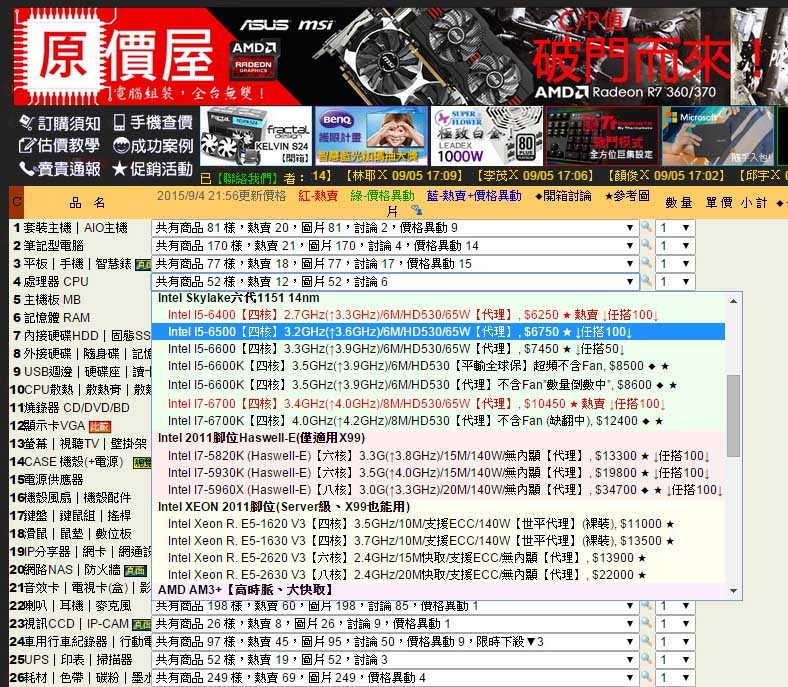This screenshot has height=687, width=788.
Task: Select Intel I7-6700K $12400 option
Action: [x=438, y=421]
